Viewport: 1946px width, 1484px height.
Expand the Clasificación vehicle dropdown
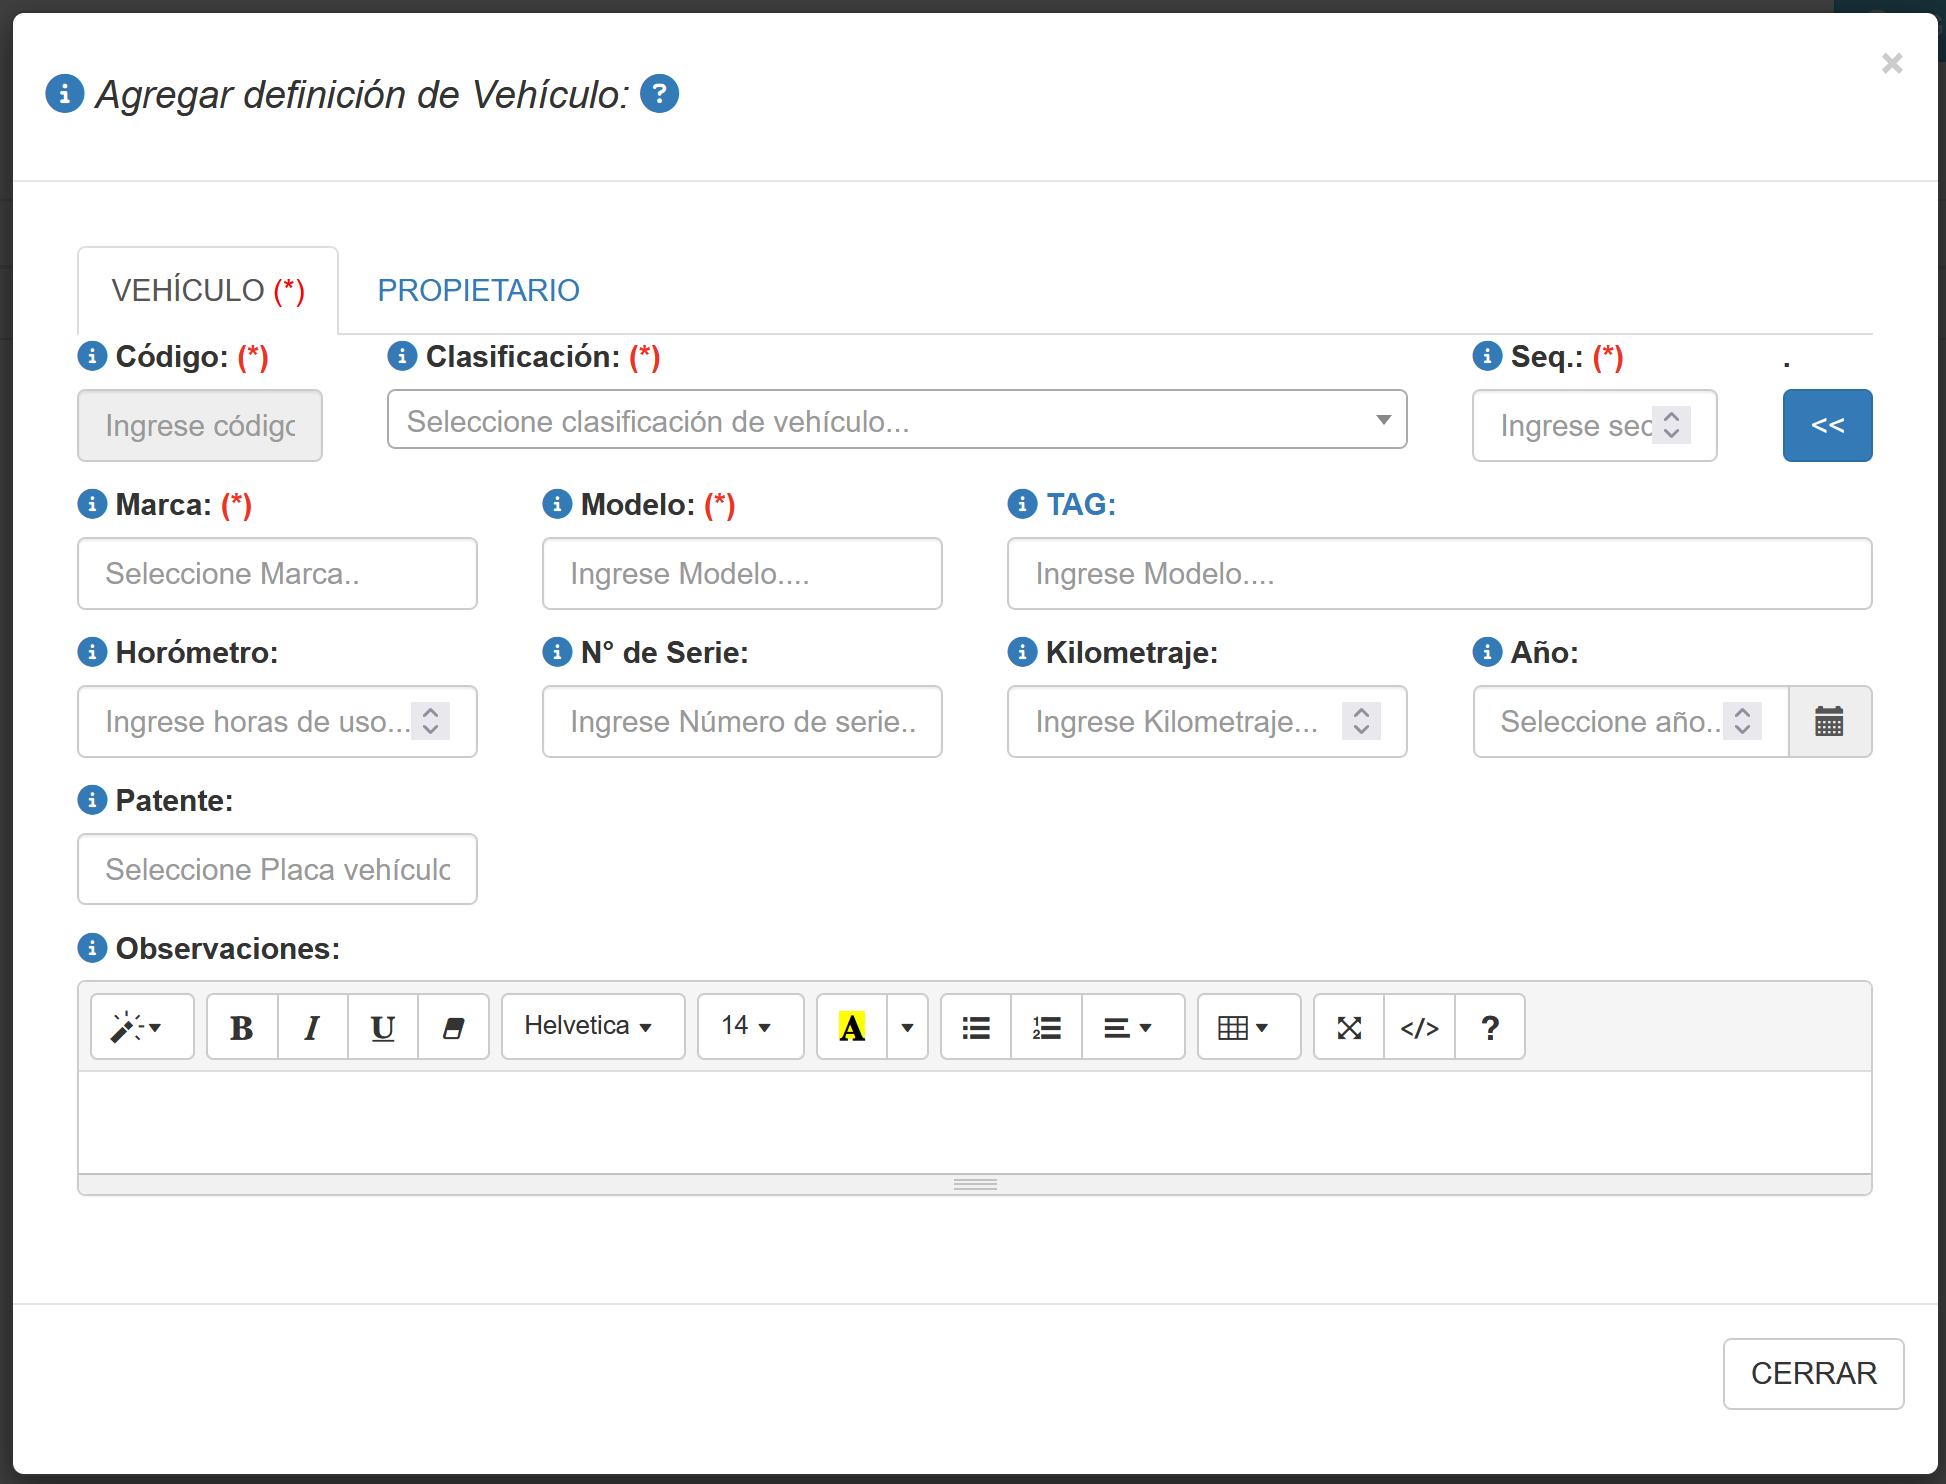pyautogui.click(x=896, y=421)
